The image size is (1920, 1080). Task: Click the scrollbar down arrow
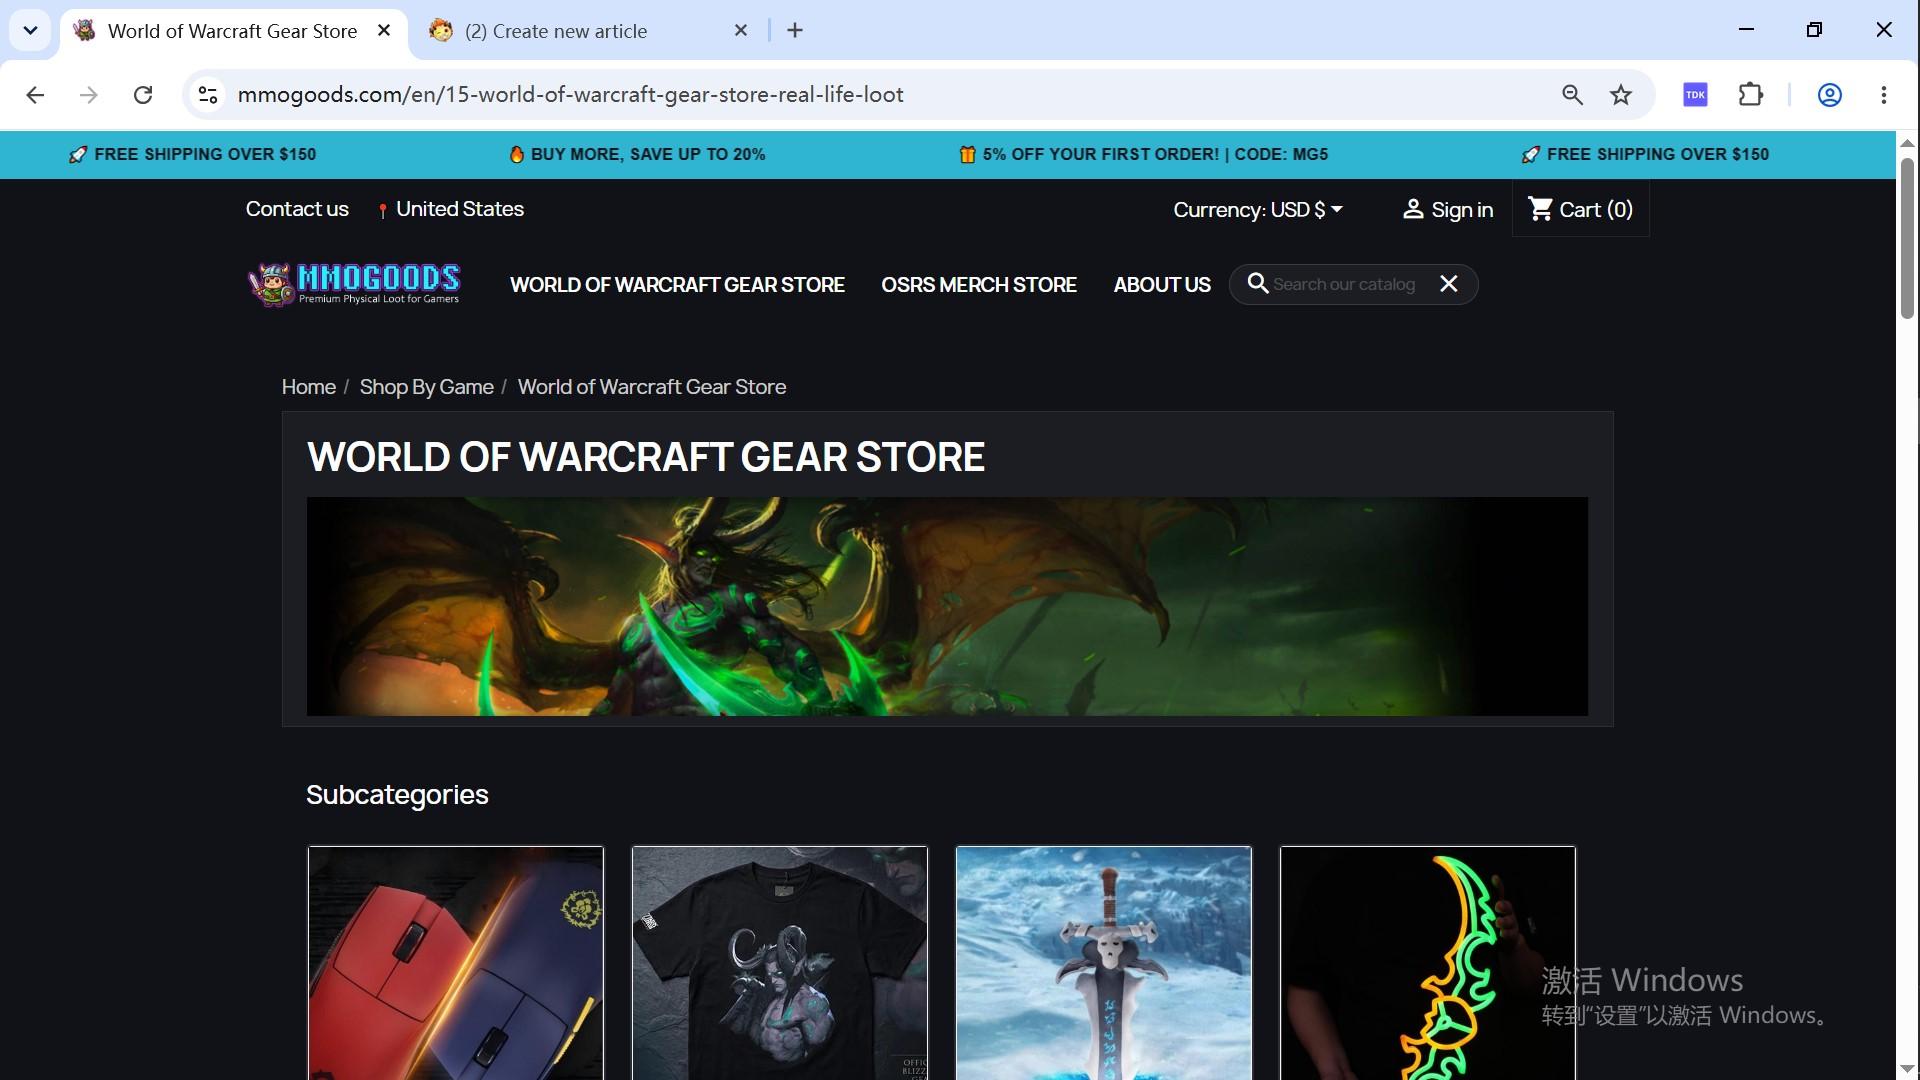[x=1907, y=1069]
